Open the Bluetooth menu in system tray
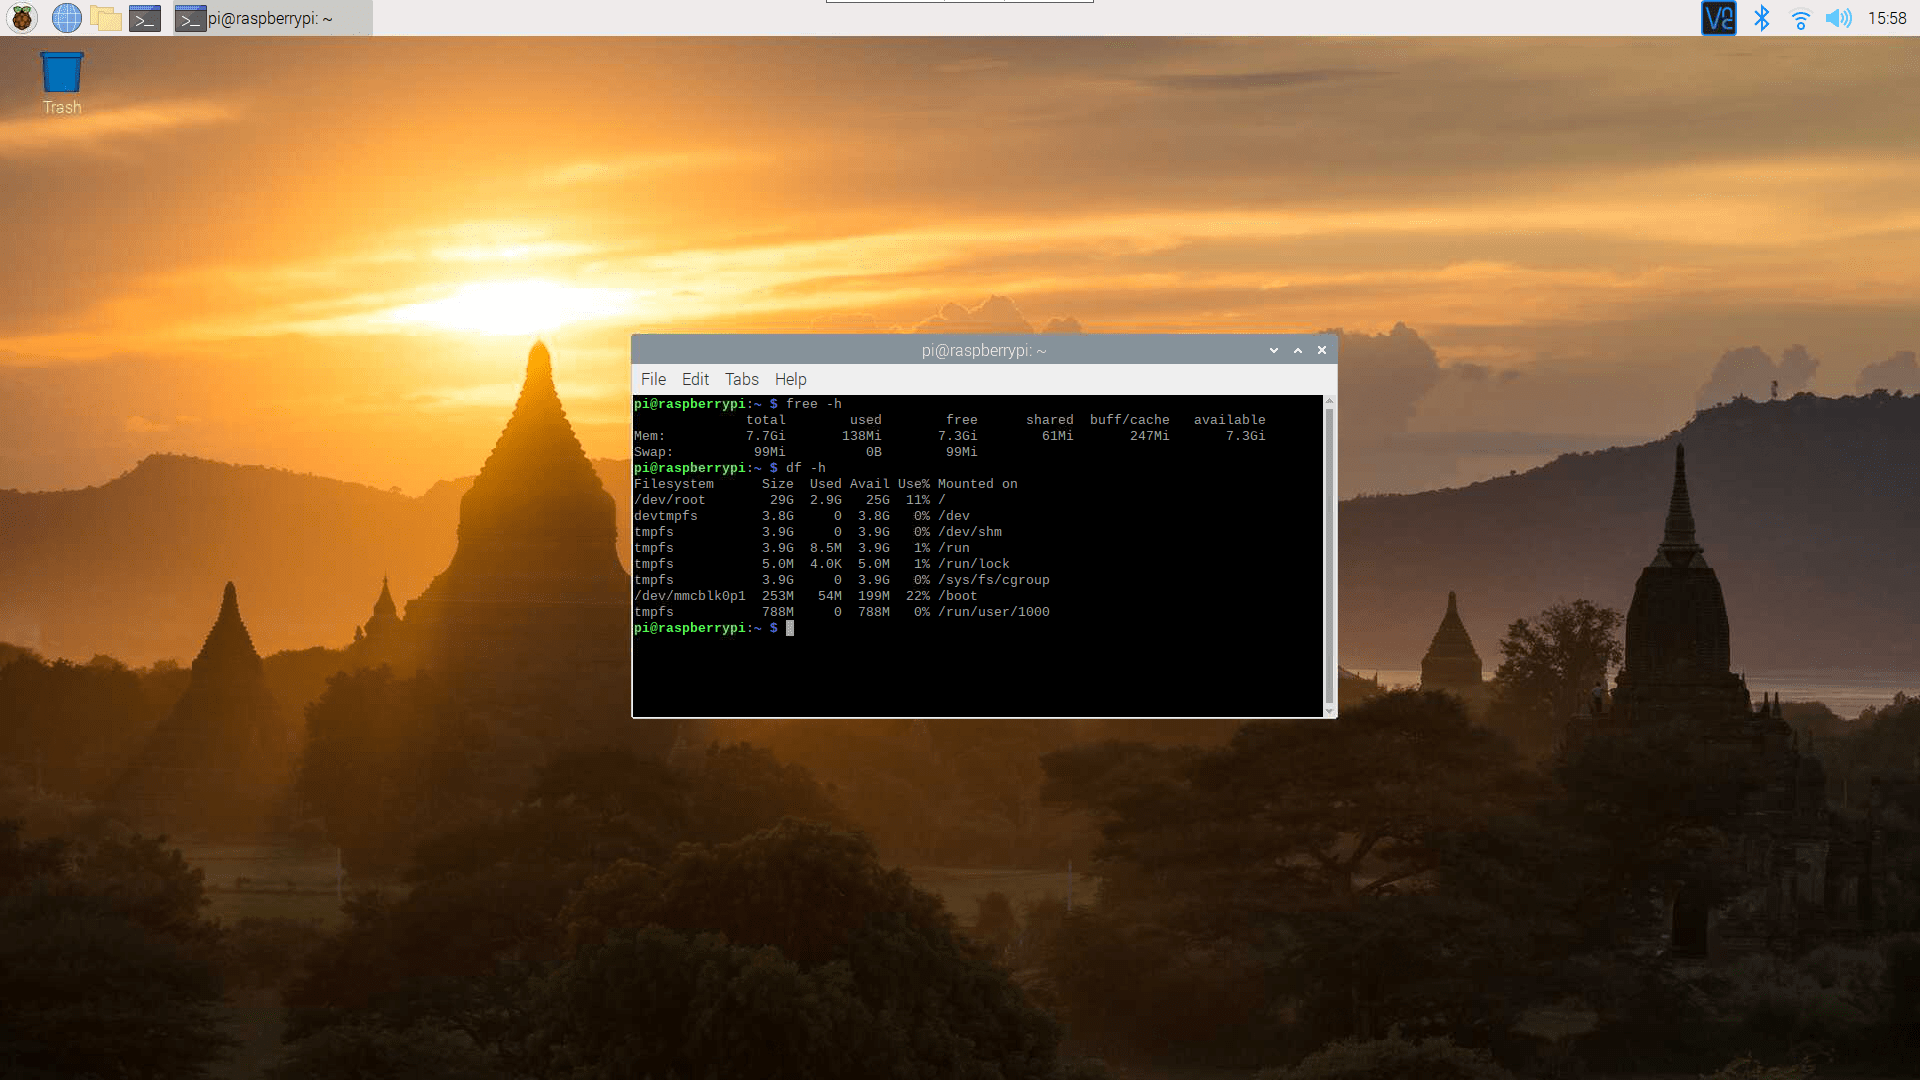Image resolution: width=1920 pixels, height=1080 pixels. click(x=1762, y=18)
